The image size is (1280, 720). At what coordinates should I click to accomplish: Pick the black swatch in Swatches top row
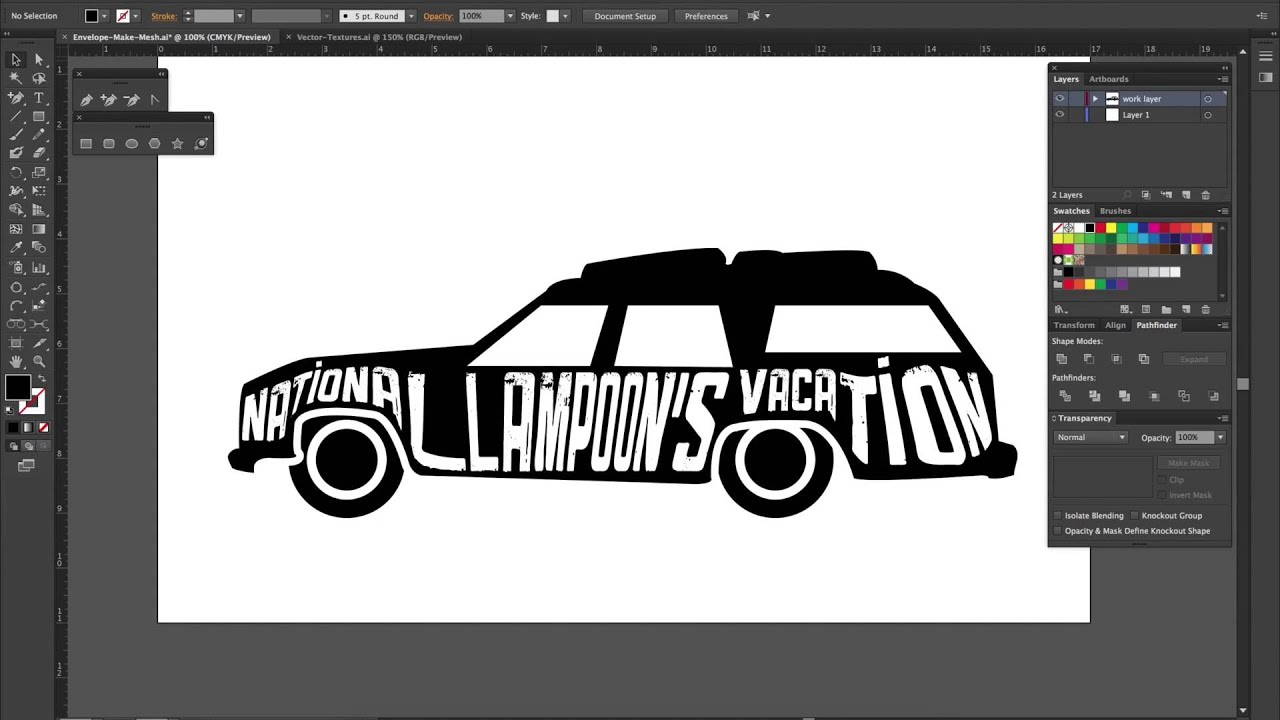[1090, 228]
